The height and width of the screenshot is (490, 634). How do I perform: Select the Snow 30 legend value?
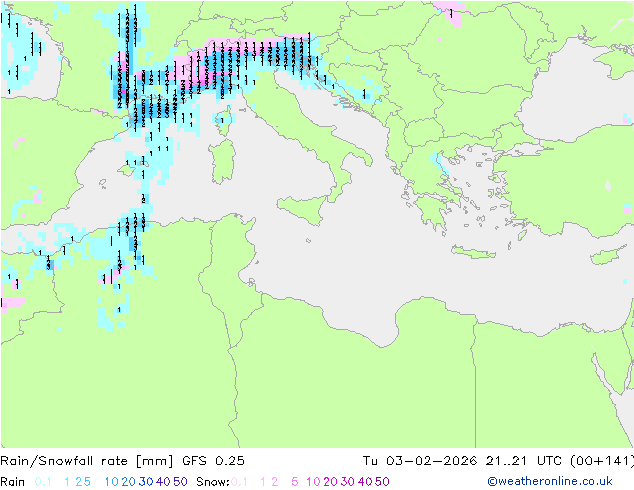click(x=348, y=482)
